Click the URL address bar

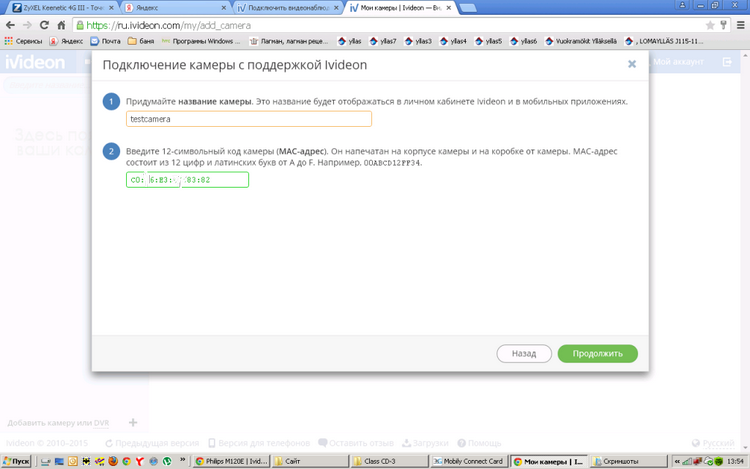(392, 25)
